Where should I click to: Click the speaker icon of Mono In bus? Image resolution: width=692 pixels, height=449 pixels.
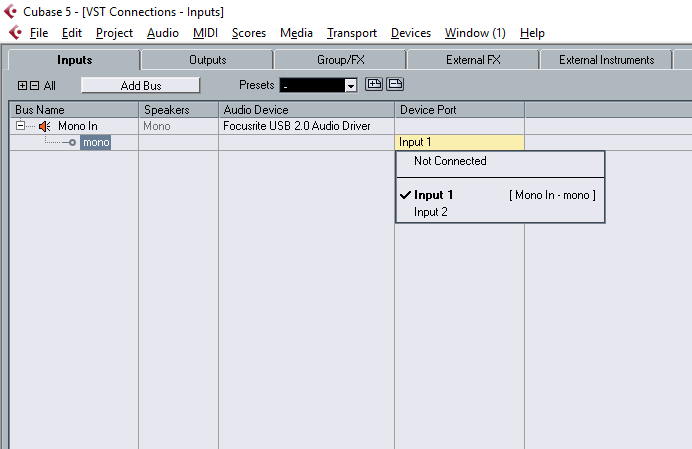click(x=45, y=126)
